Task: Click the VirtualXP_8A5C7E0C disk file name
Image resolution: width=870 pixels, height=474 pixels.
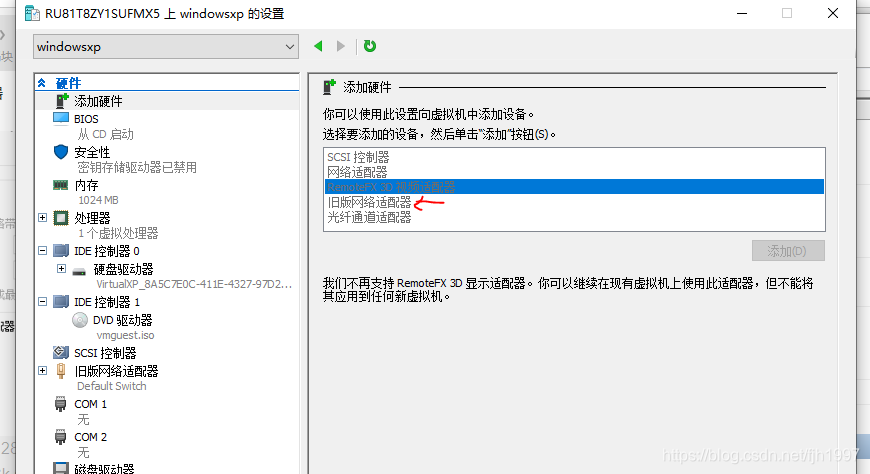Action: (x=194, y=284)
